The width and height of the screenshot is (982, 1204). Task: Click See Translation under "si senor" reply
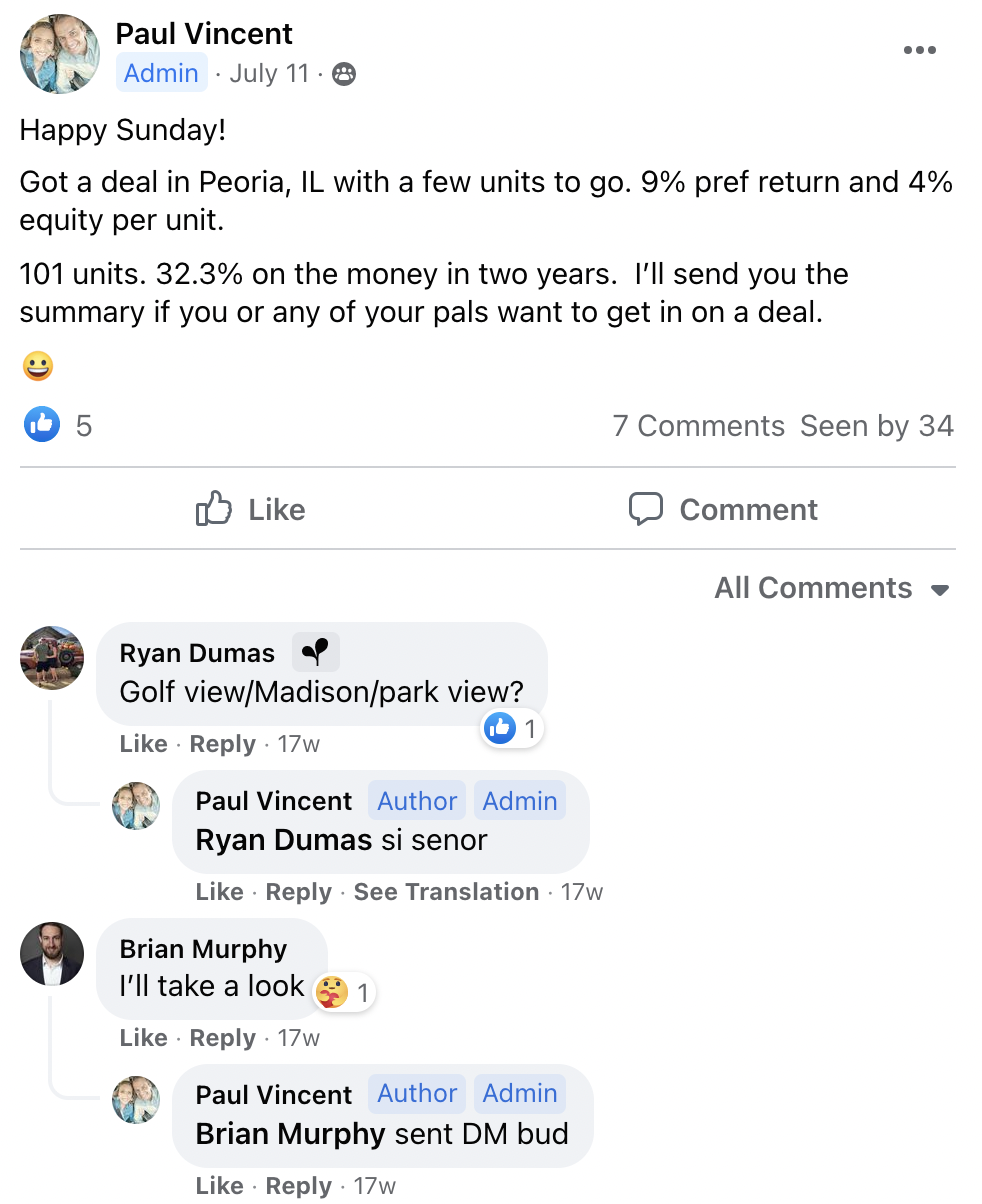coord(446,892)
